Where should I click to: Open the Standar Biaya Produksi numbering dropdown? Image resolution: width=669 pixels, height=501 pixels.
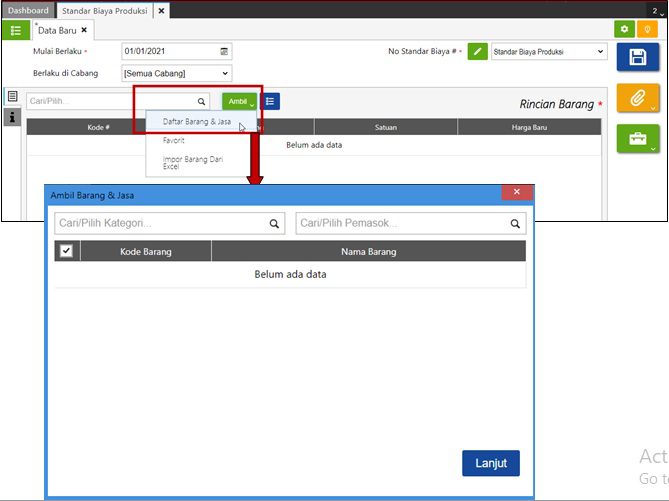[x=548, y=51]
